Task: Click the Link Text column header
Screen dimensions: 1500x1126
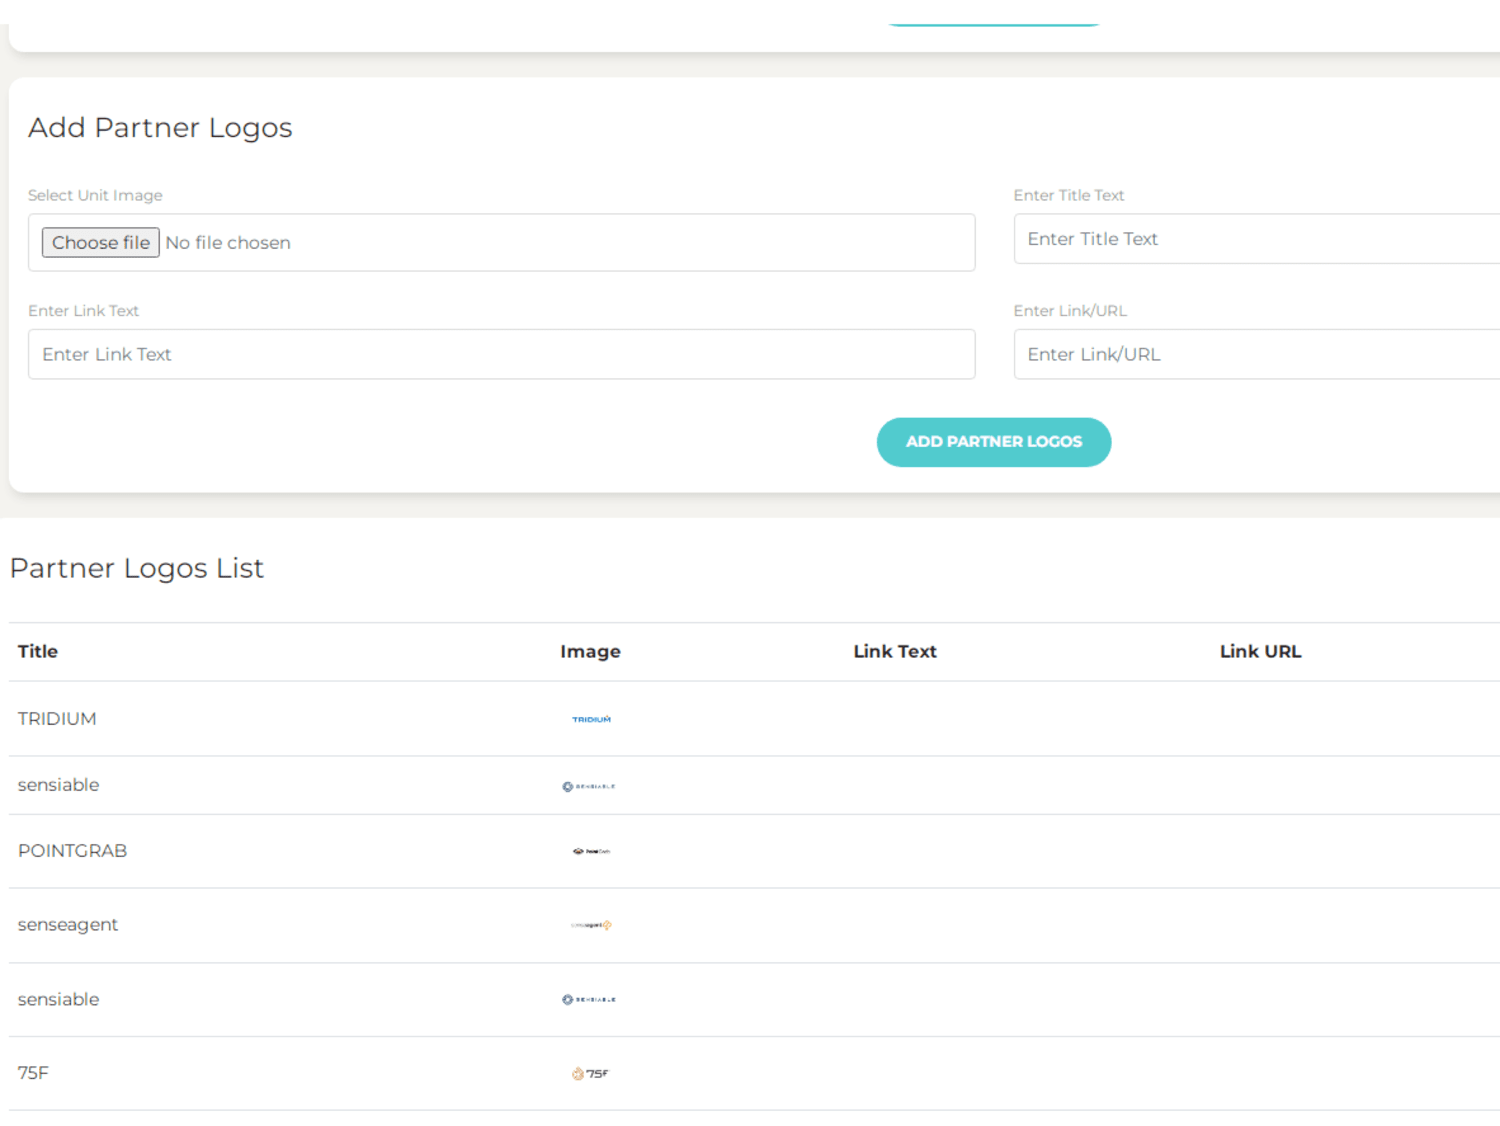Action: pos(895,651)
